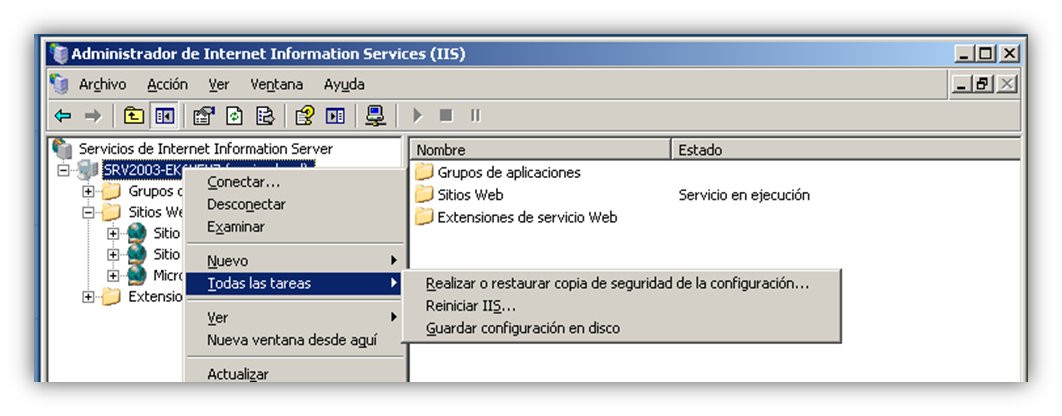
Task: Click the globe icon of the Micro... site
Action: (136, 275)
